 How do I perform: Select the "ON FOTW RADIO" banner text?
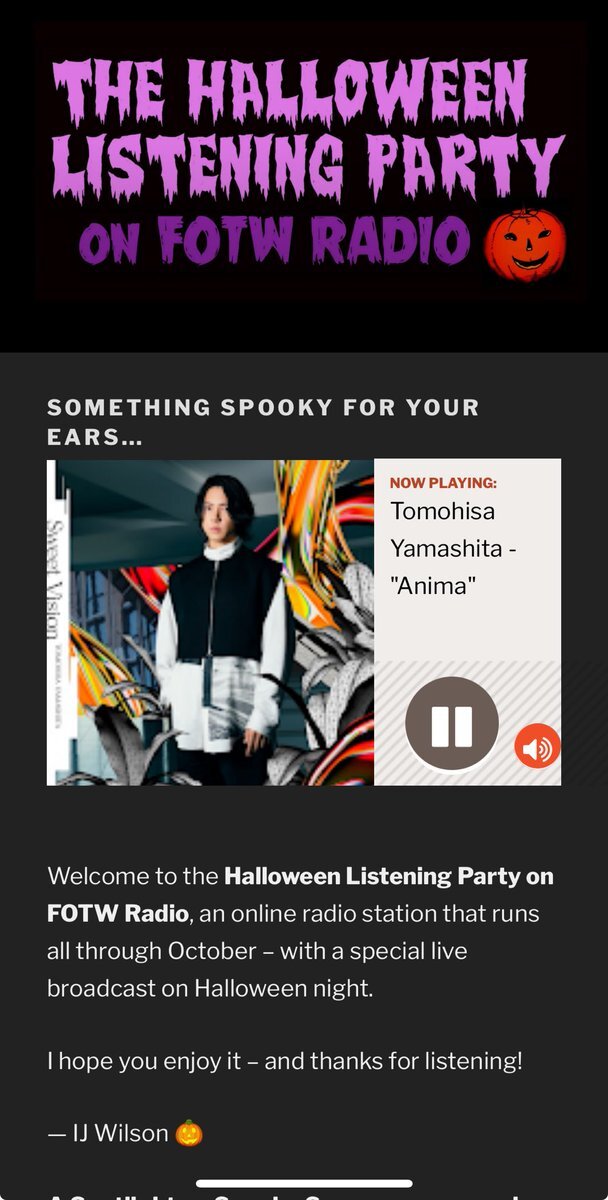click(274, 242)
